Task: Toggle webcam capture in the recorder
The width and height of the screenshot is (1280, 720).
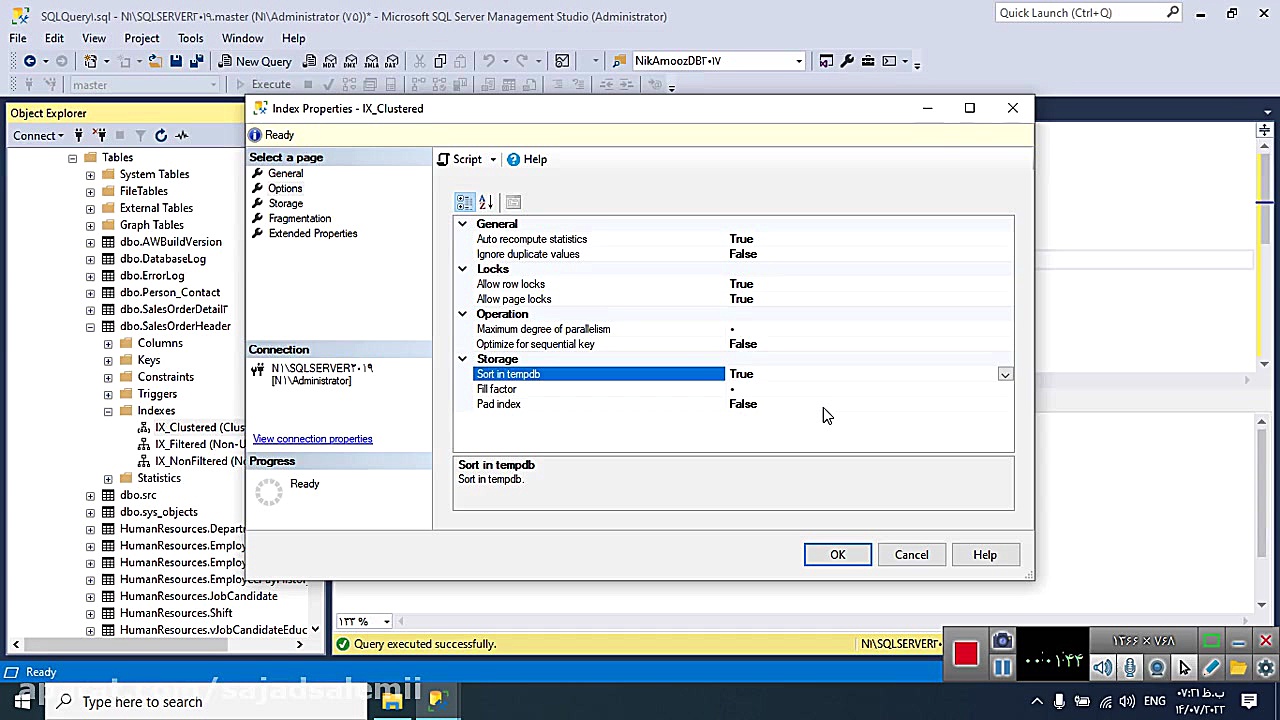Action: [x=1157, y=668]
